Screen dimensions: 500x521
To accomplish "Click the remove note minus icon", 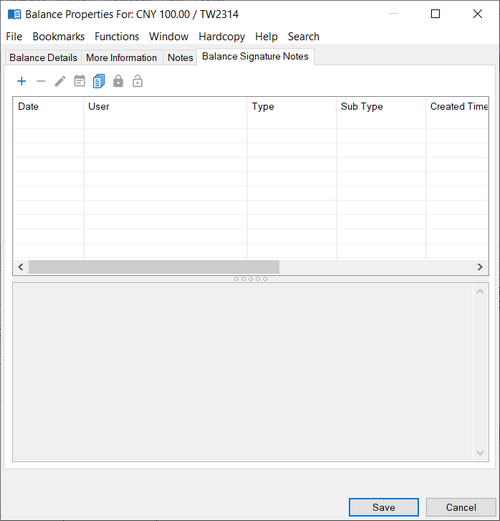I will [x=41, y=81].
